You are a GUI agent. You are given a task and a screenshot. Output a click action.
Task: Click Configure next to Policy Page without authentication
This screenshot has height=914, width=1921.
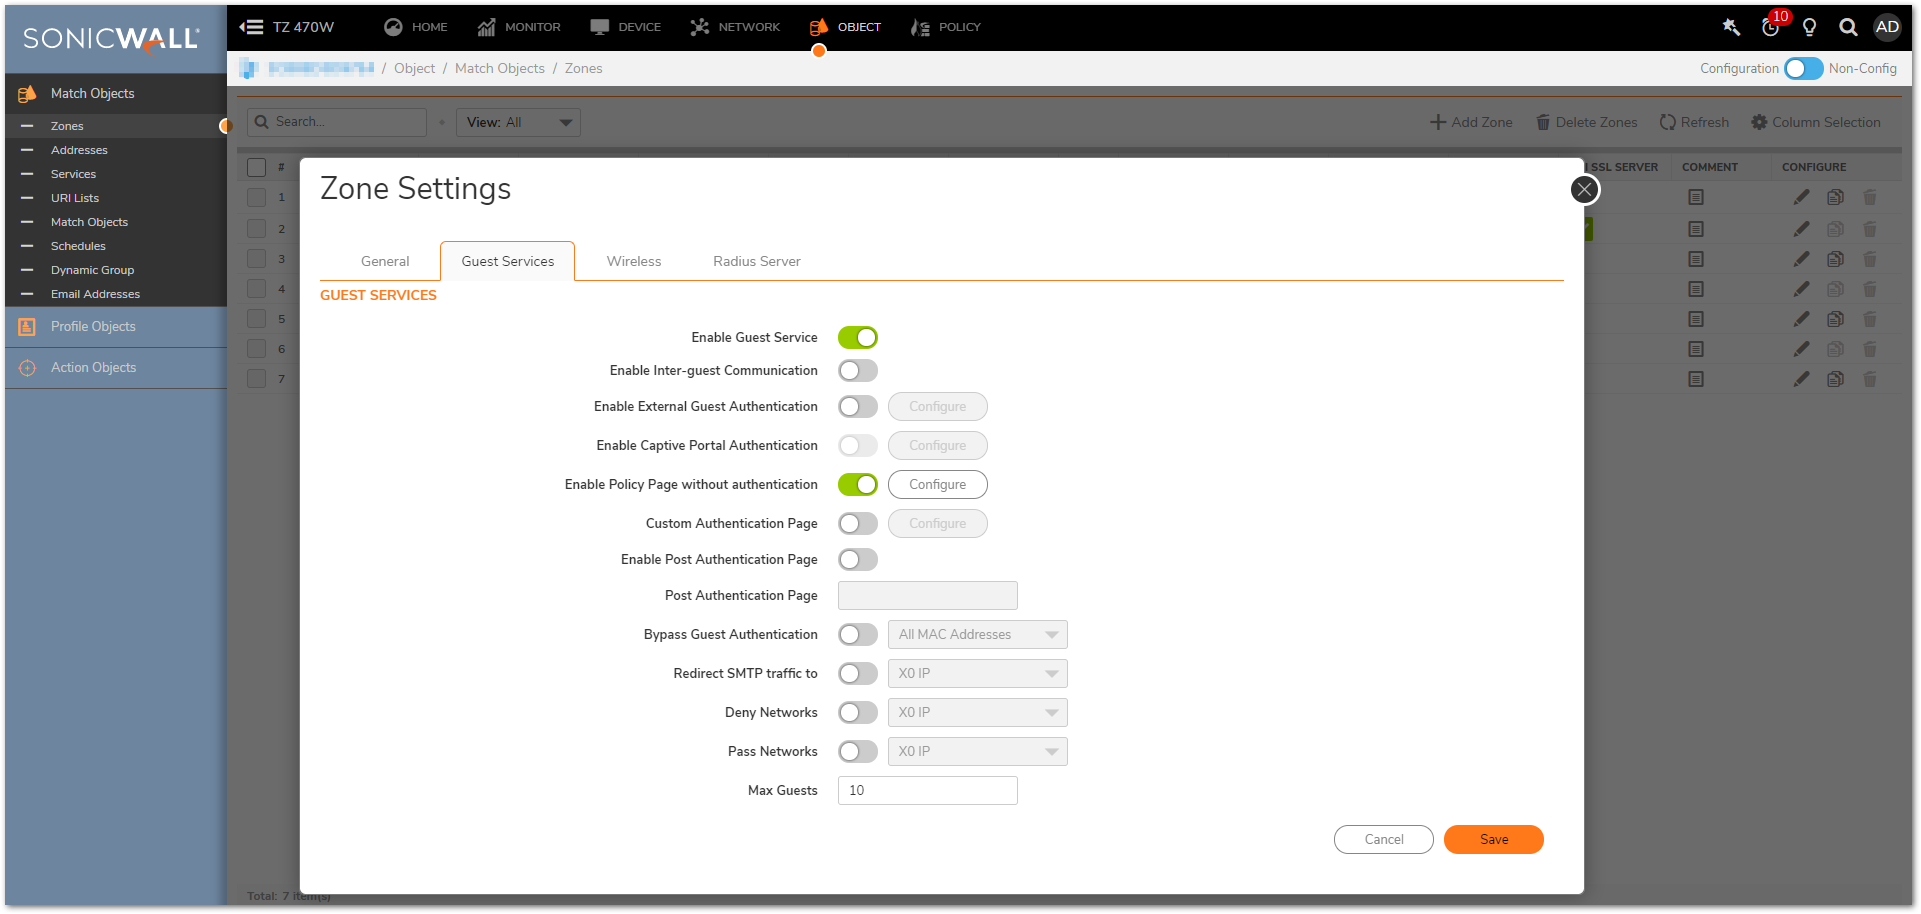point(937,485)
